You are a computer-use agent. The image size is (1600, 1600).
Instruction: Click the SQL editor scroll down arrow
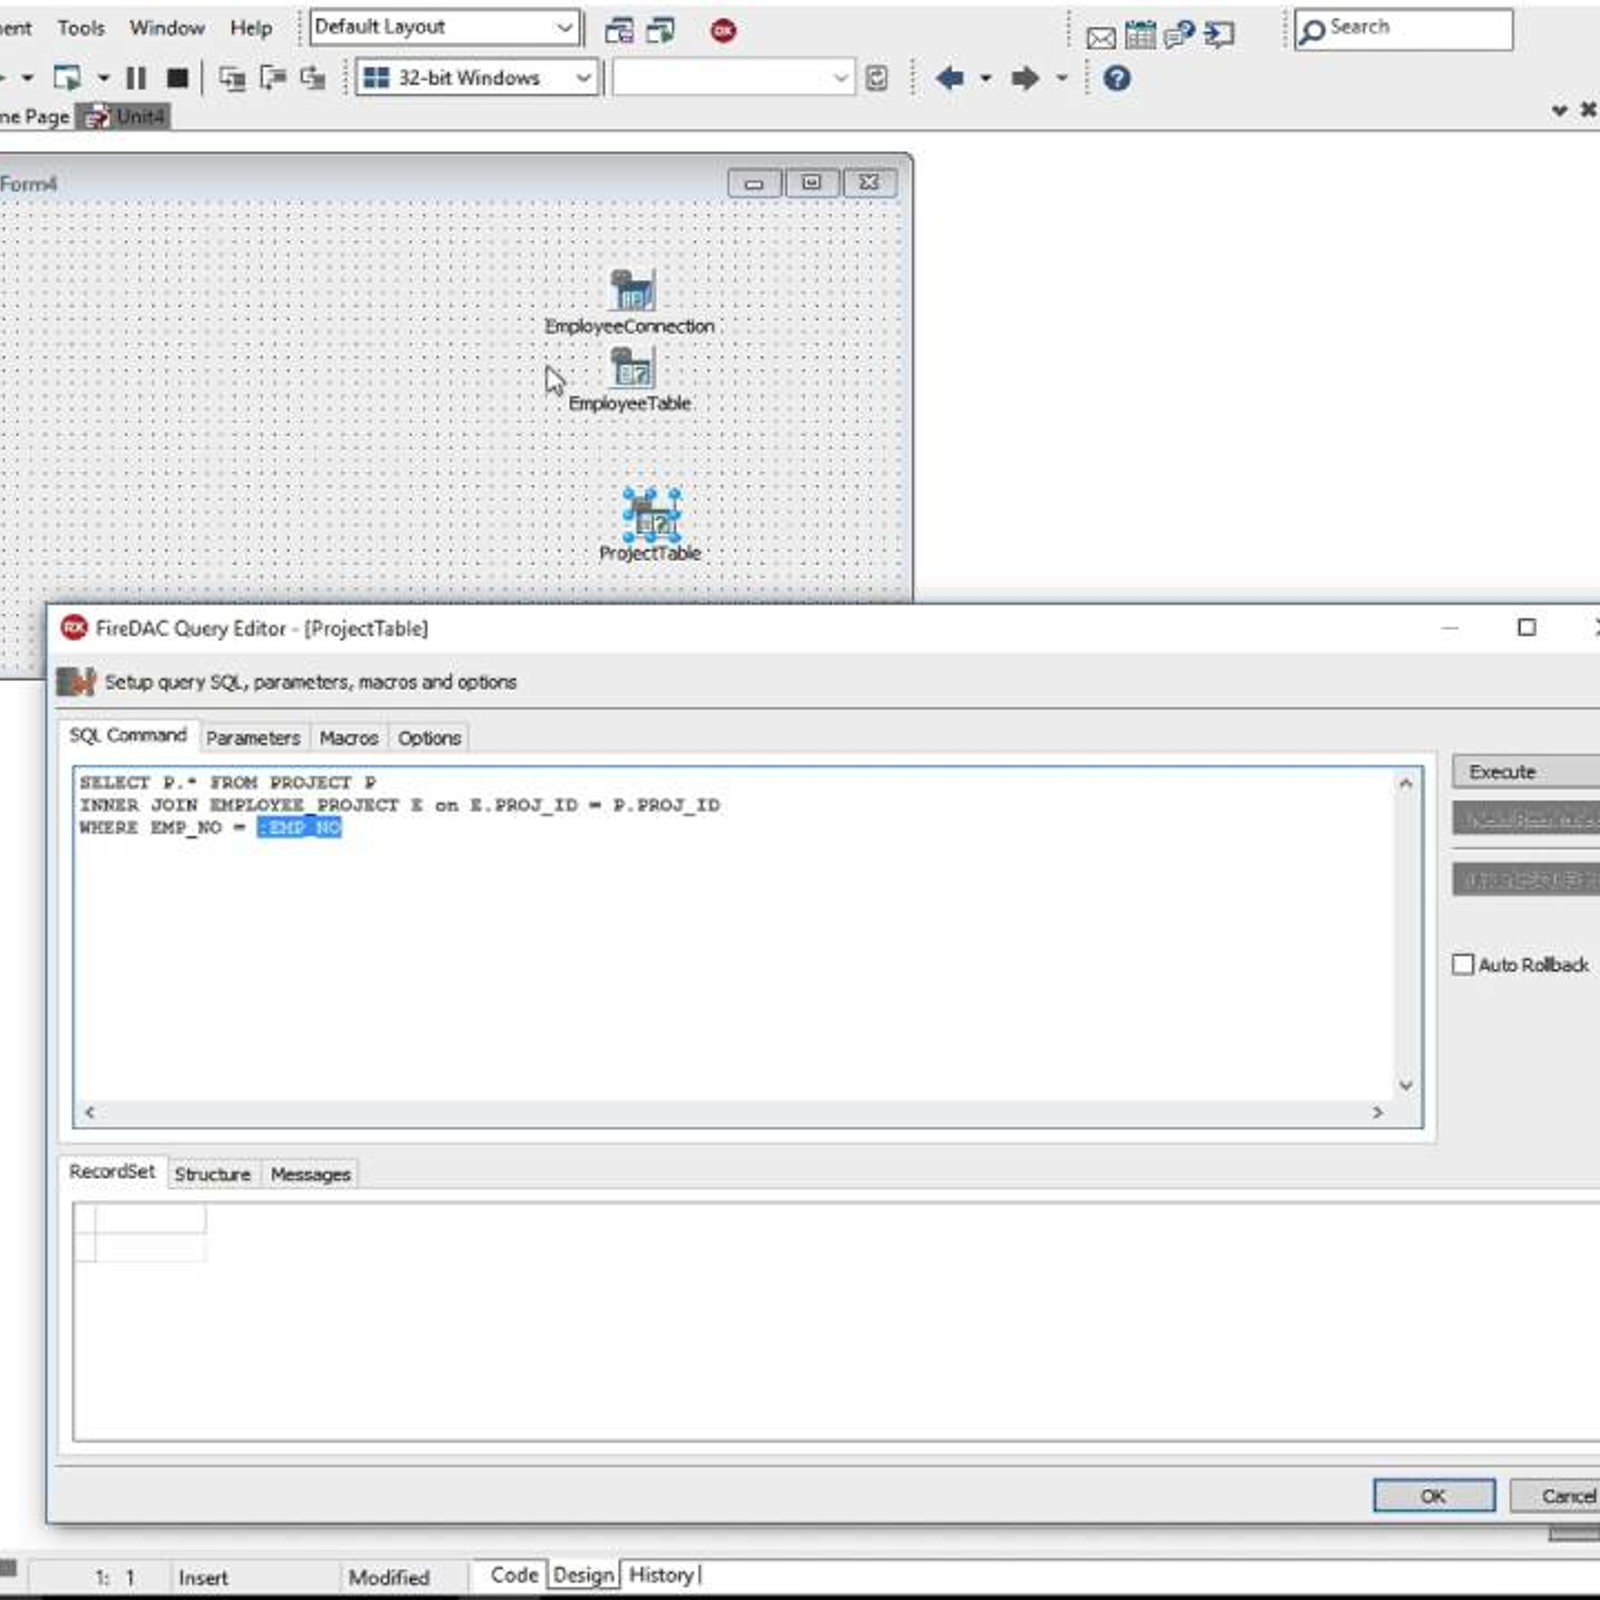click(x=1406, y=1085)
